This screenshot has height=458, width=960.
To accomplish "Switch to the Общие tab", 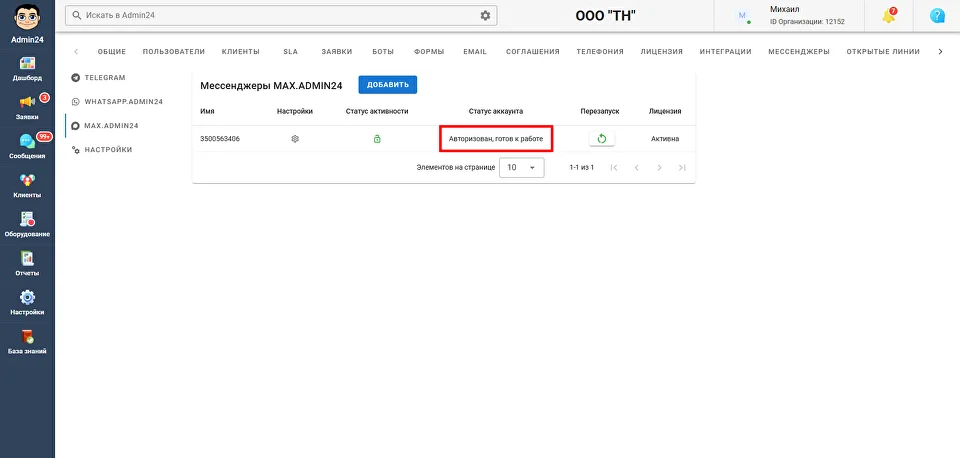I will point(111,51).
